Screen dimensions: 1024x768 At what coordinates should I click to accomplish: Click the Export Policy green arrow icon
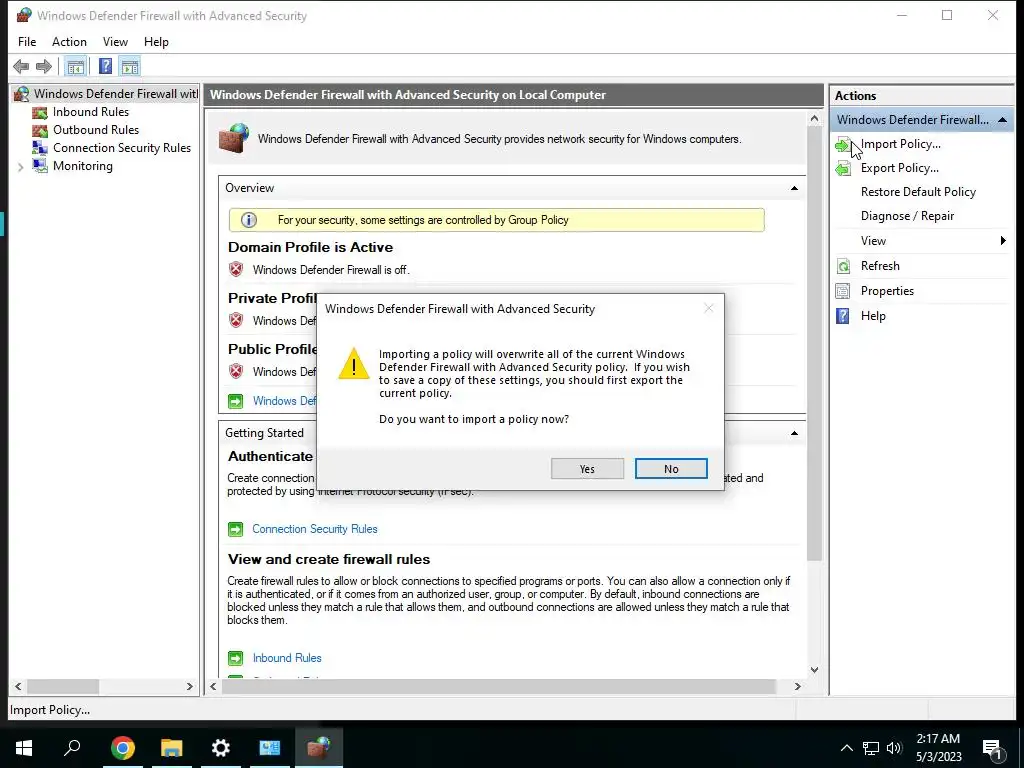(x=843, y=168)
